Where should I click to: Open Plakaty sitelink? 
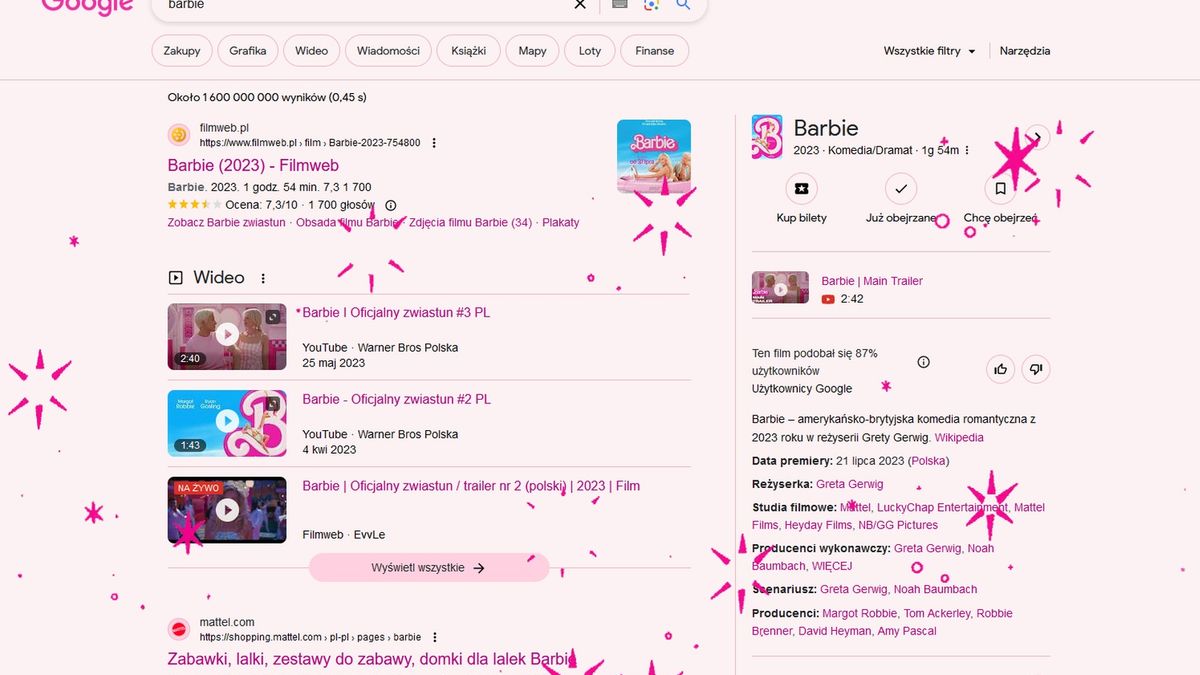[x=561, y=223]
